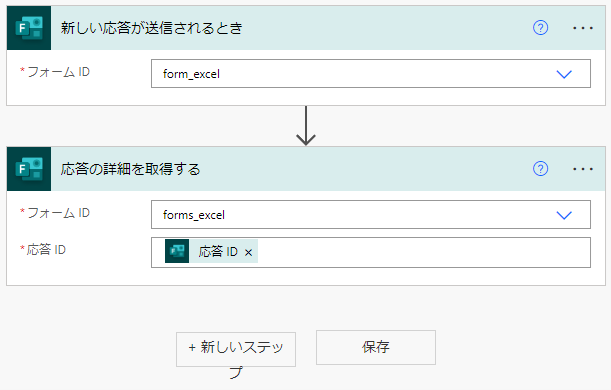Open ellipsis menu of 新しい応答が送信されるとき
The width and height of the screenshot is (611, 390).
(583, 28)
